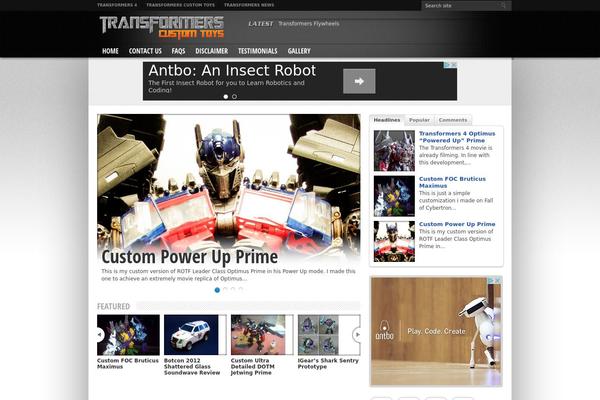
Task: Click the featured carousel left arrow
Action: point(99,335)
